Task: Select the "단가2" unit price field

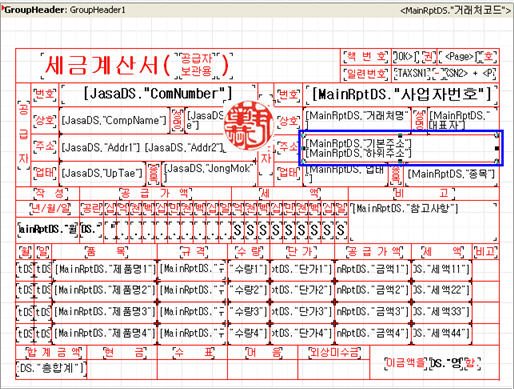Action: [302, 291]
